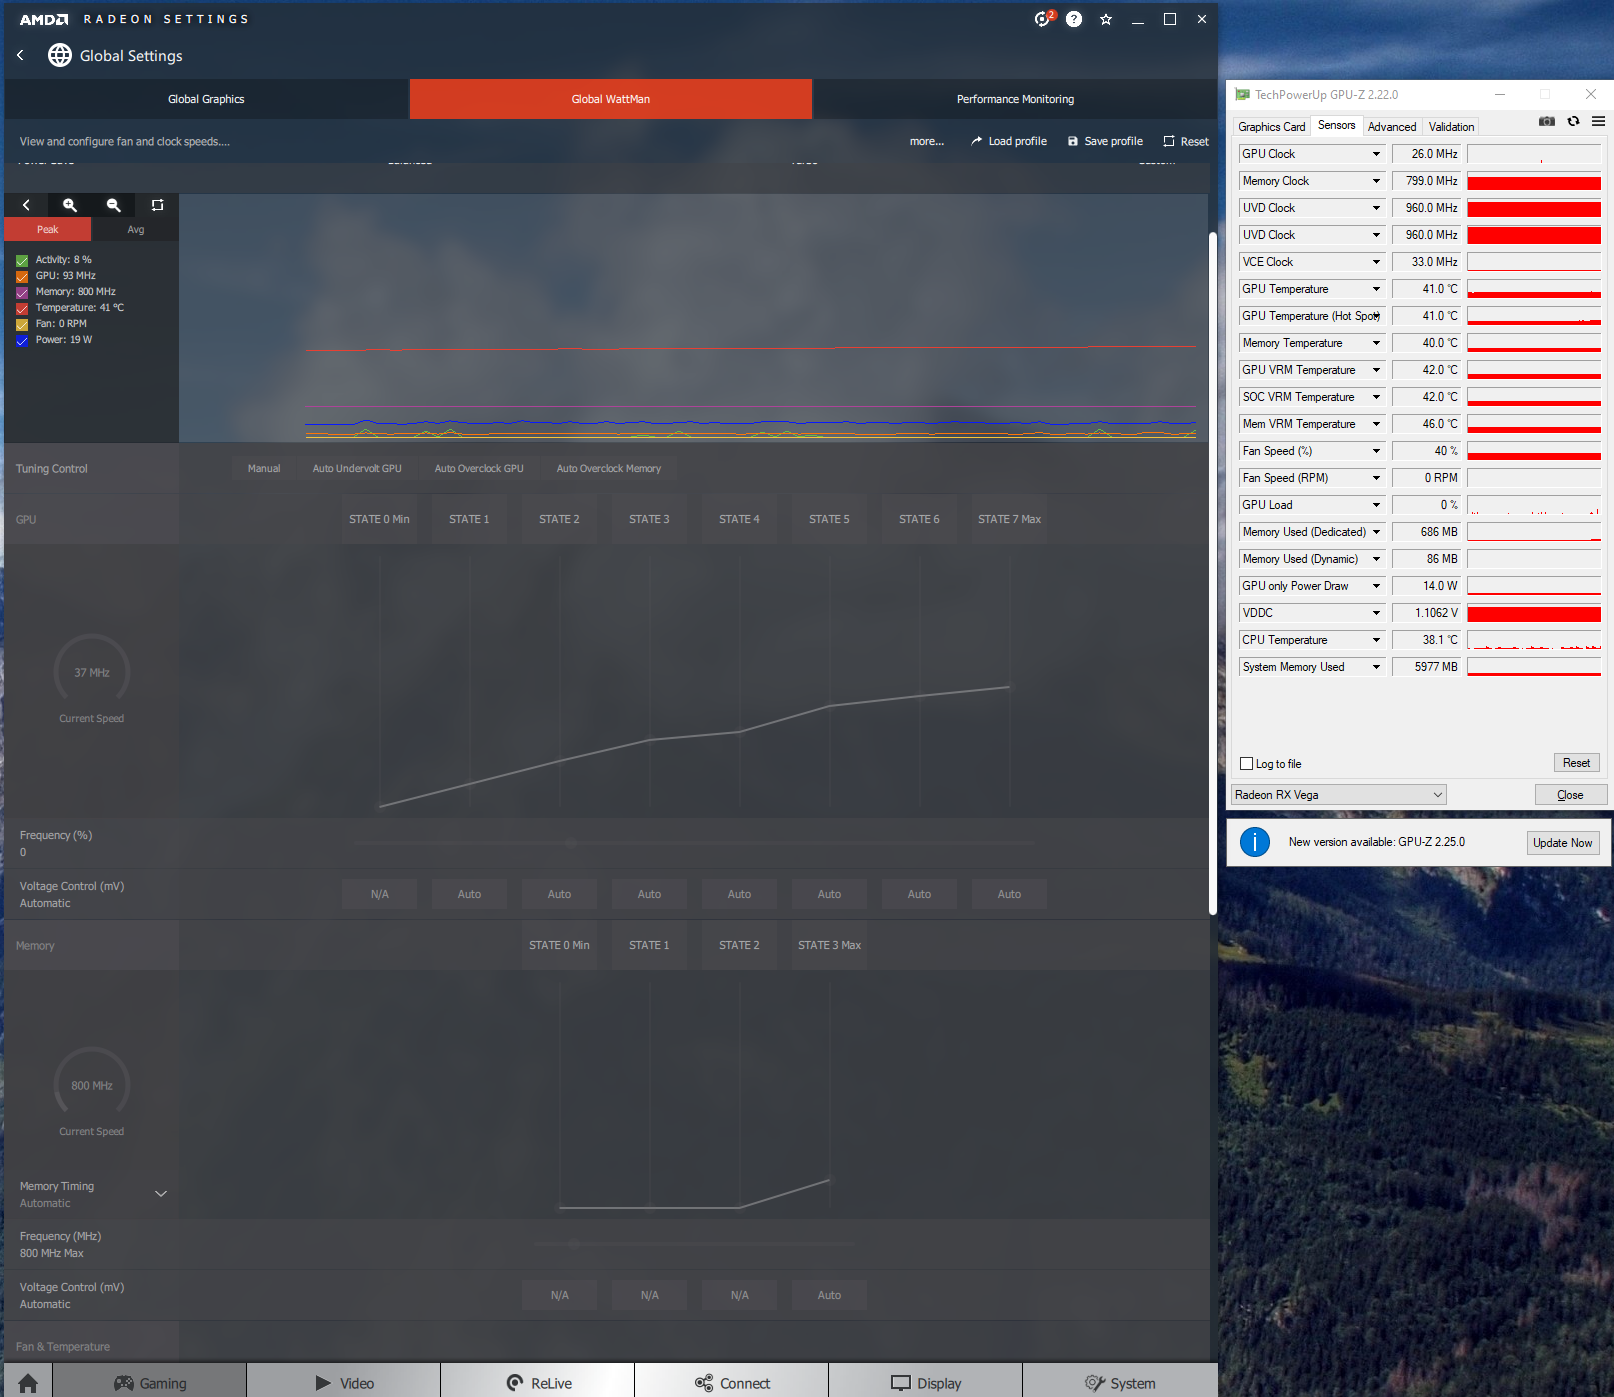Go back with the Global Settings arrow
This screenshot has height=1397, width=1614.
(20, 55)
